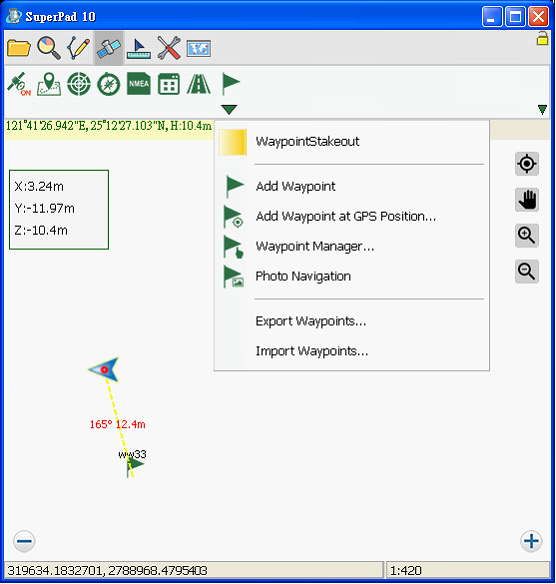Toggle GPS connection ON satellite icon
The width and height of the screenshot is (556, 584).
[x=19, y=83]
